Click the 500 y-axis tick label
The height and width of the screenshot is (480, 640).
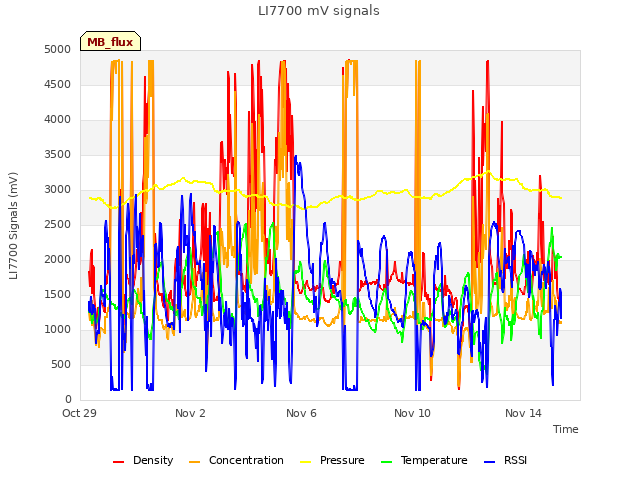coord(61,364)
